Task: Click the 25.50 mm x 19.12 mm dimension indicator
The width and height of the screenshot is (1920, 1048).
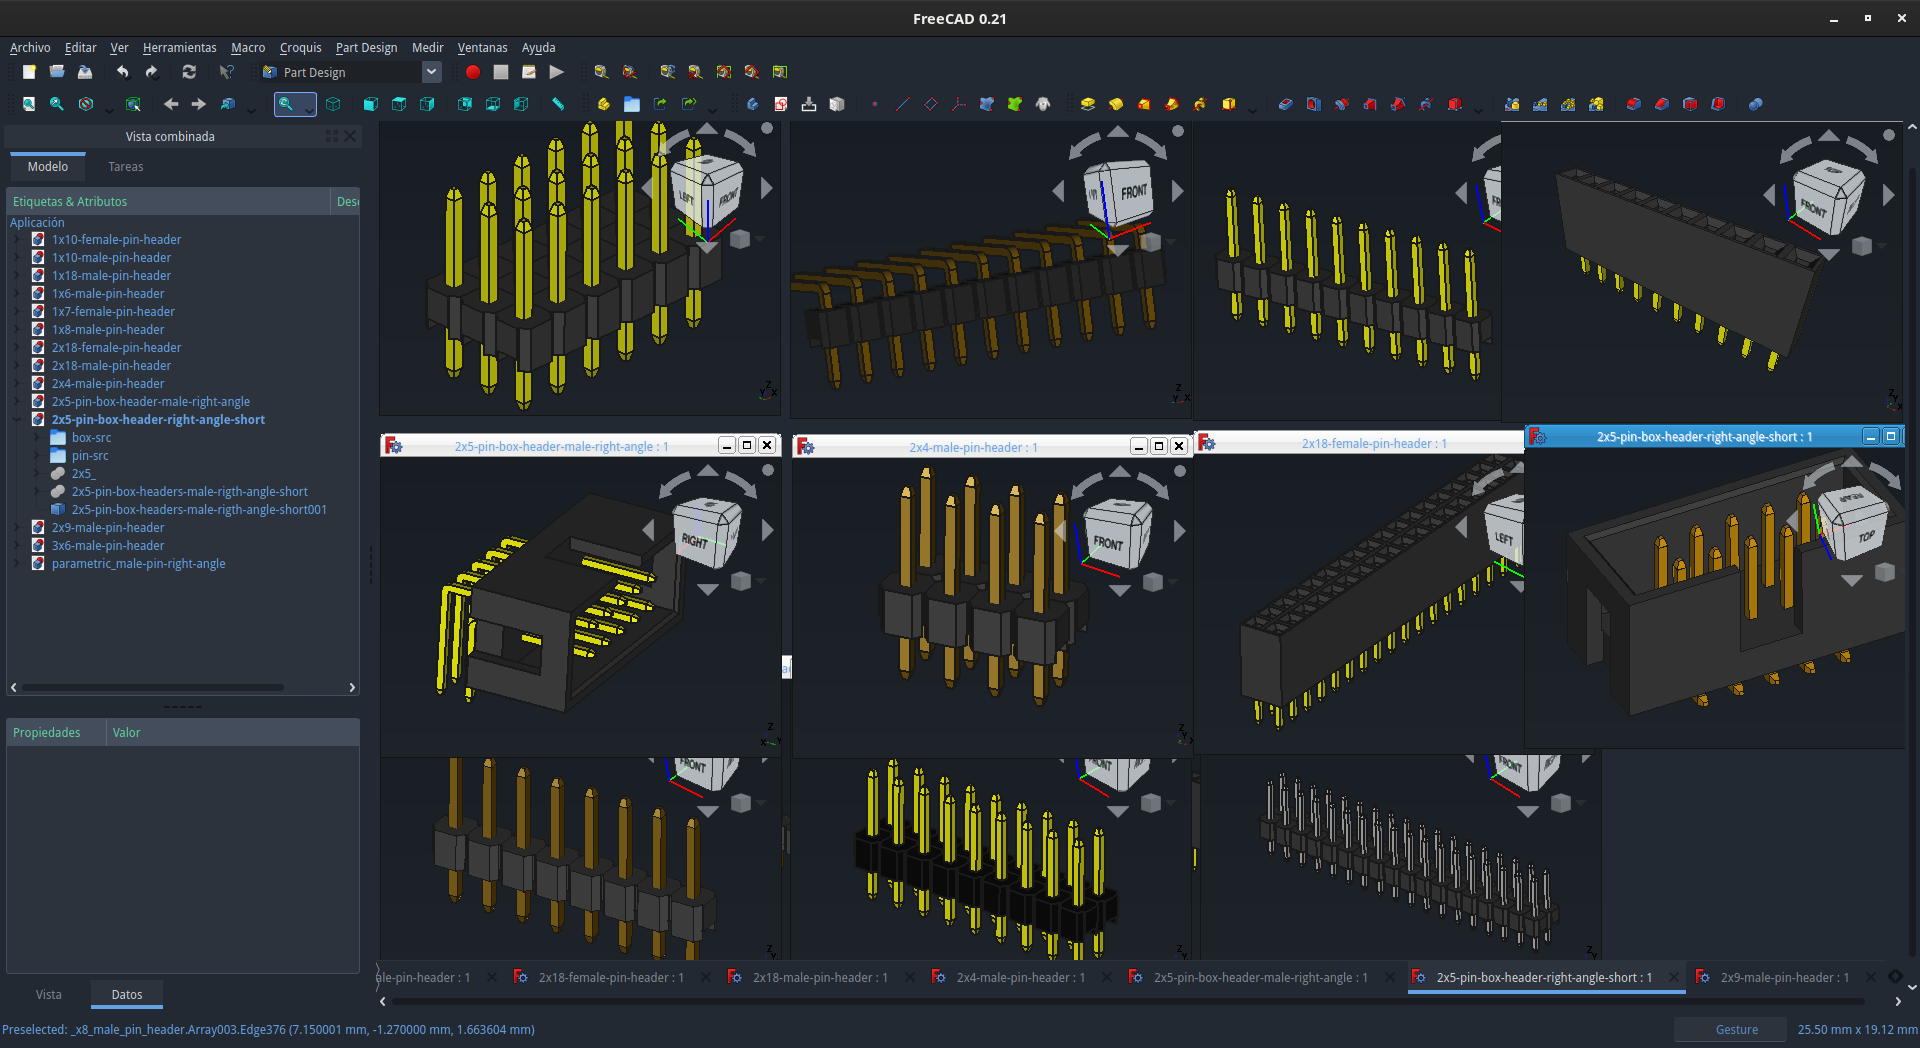Action: (1857, 1030)
